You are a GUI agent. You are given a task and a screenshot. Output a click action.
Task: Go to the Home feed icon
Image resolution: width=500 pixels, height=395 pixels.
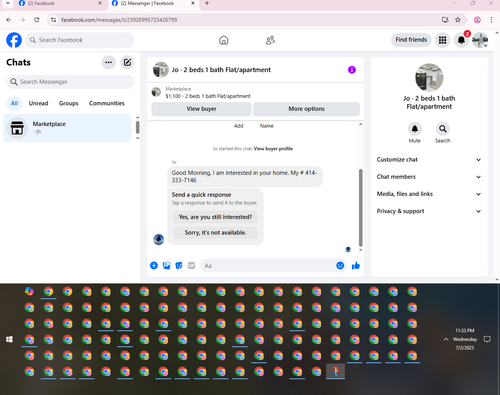(x=224, y=40)
